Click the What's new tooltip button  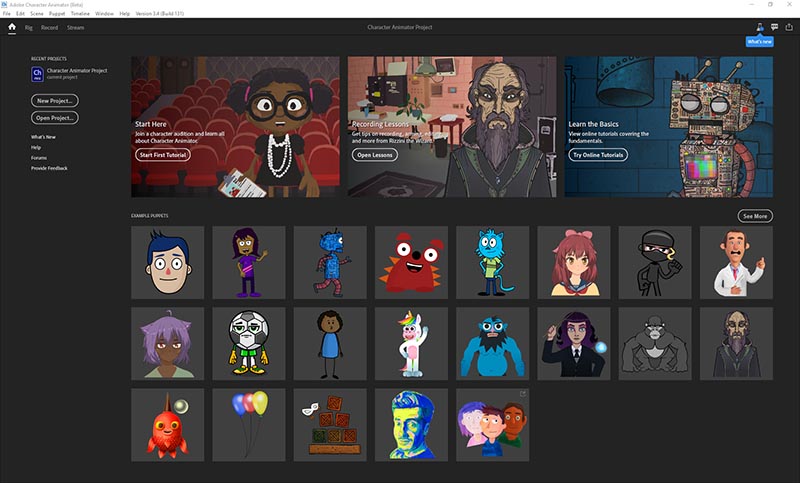pyautogui.click(x=760, y=41)
